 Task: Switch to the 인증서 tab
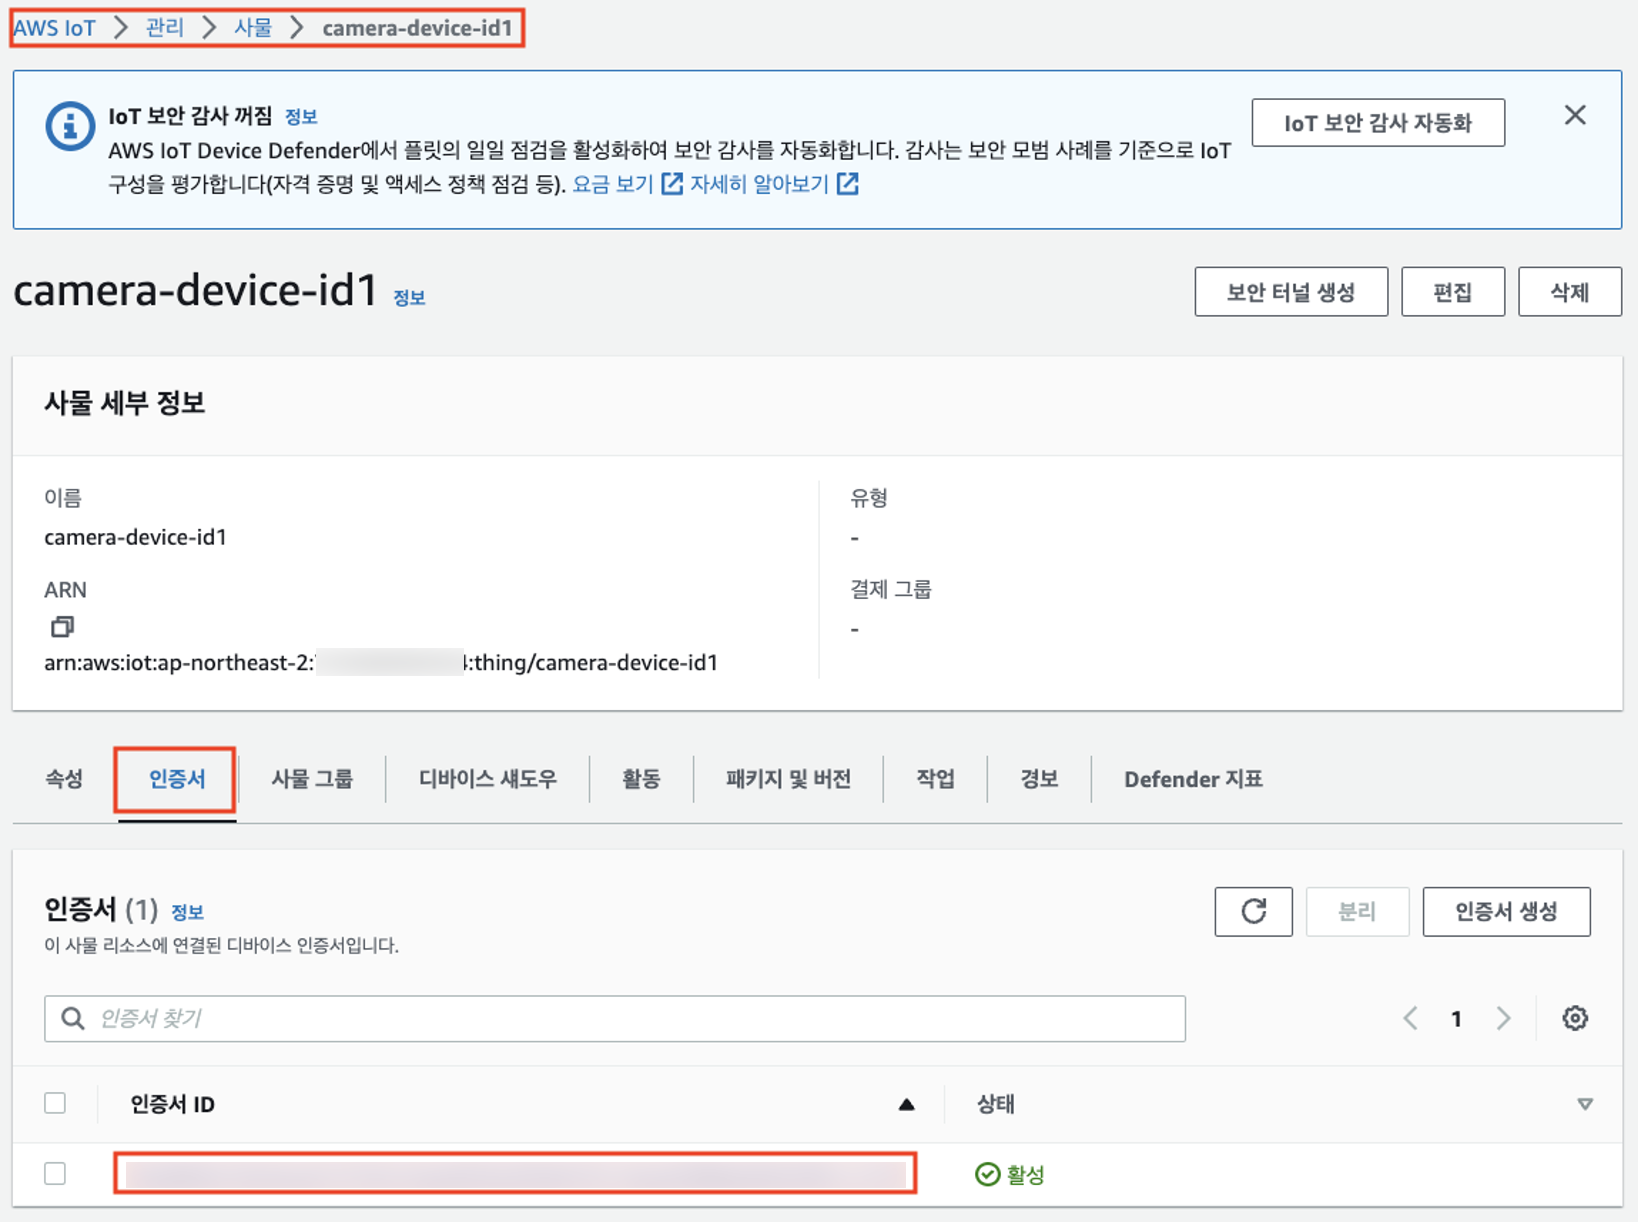point(177,779)
